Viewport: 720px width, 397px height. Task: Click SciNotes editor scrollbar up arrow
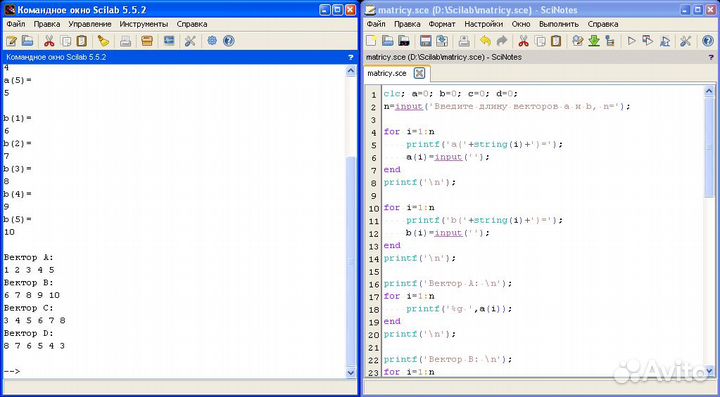pyautogui.click(x=709, y=92)
